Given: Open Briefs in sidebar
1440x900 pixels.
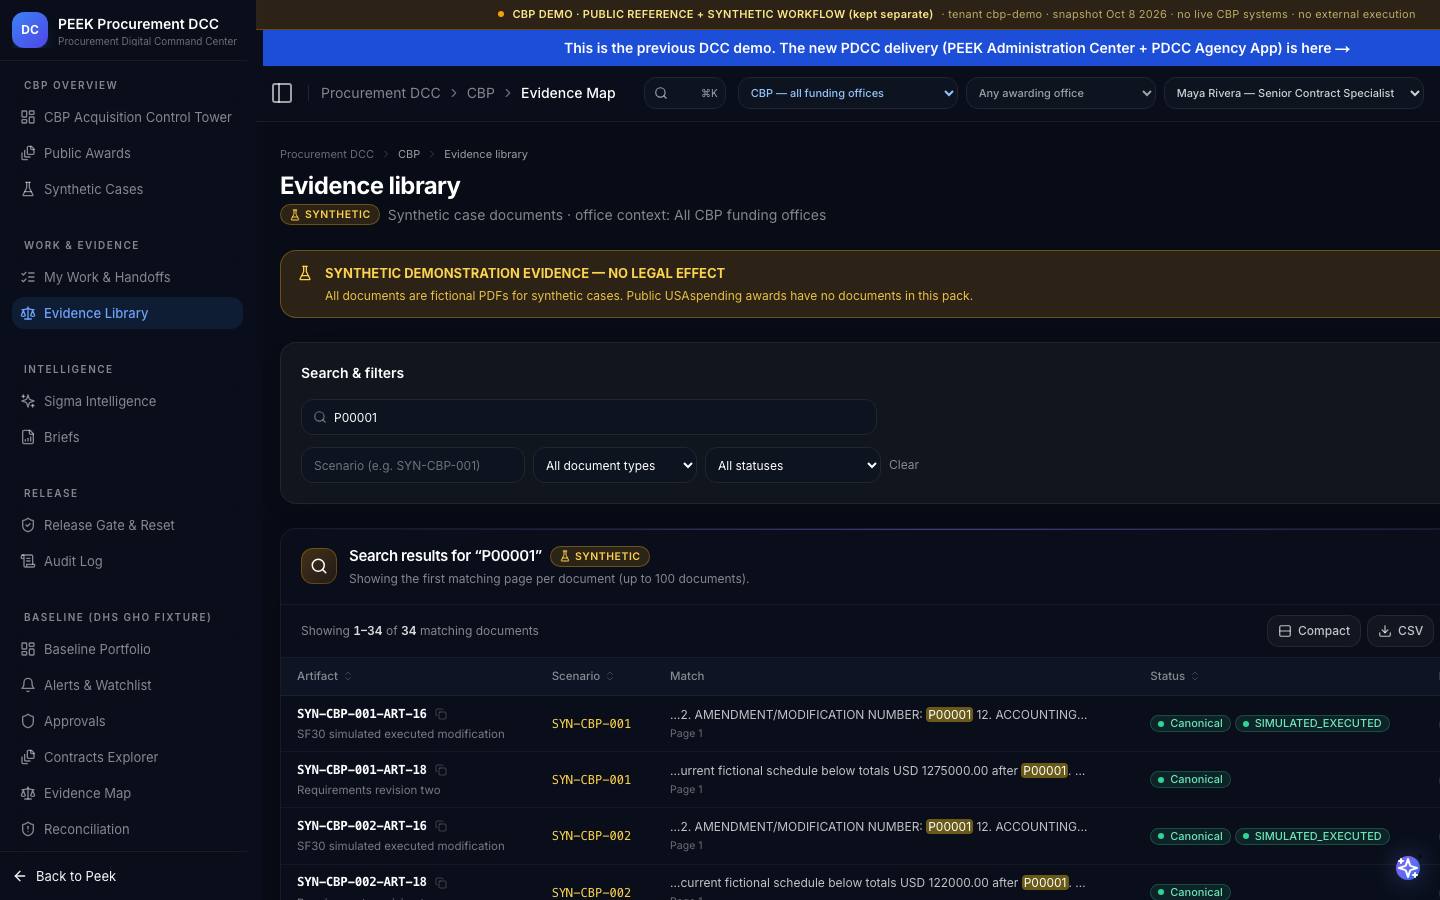Looking at the screenshot, I should (127, 437).
